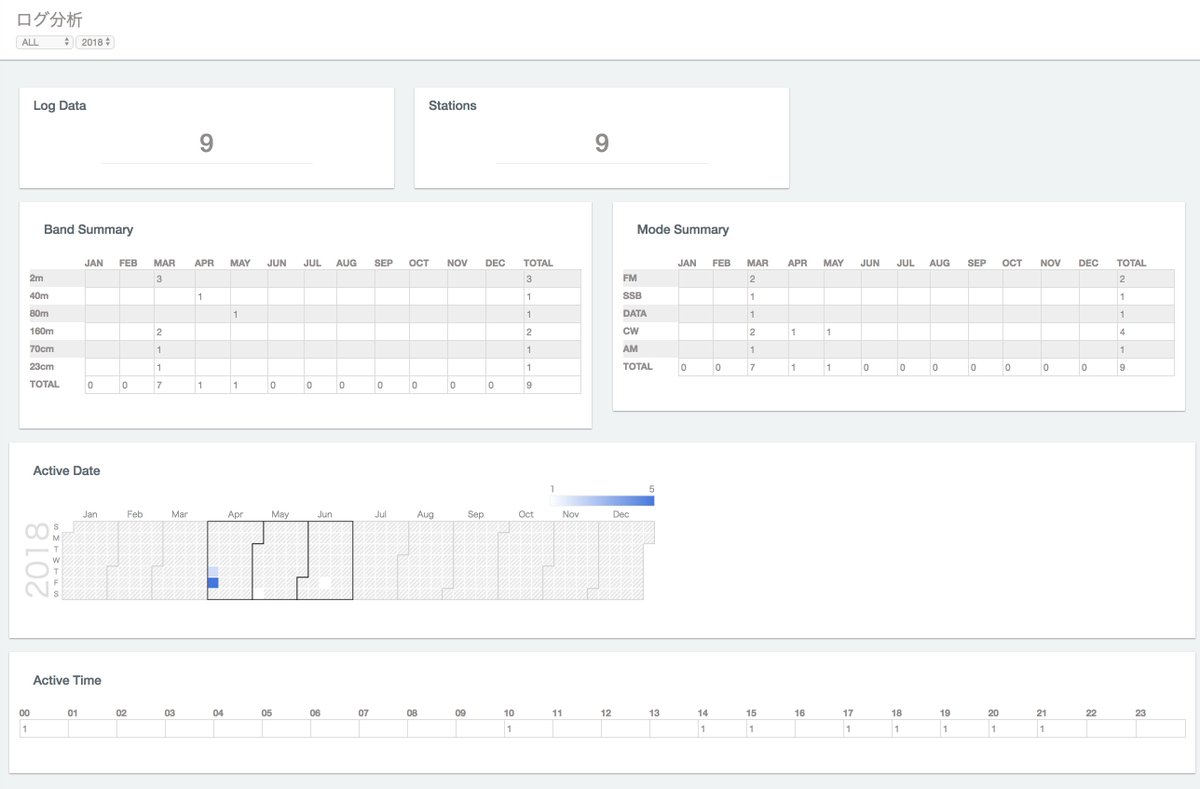Screen dimensions: 1200x789
Task: Select the SSB row label
Action: (632, 296)
